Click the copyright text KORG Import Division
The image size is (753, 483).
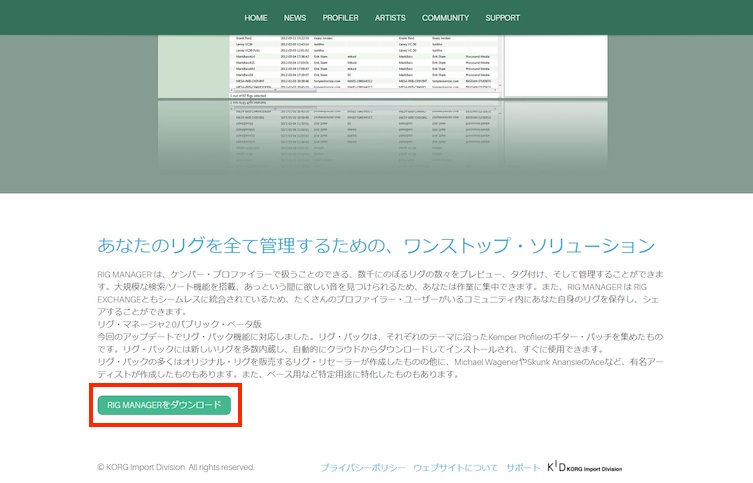tap(176, 467)
